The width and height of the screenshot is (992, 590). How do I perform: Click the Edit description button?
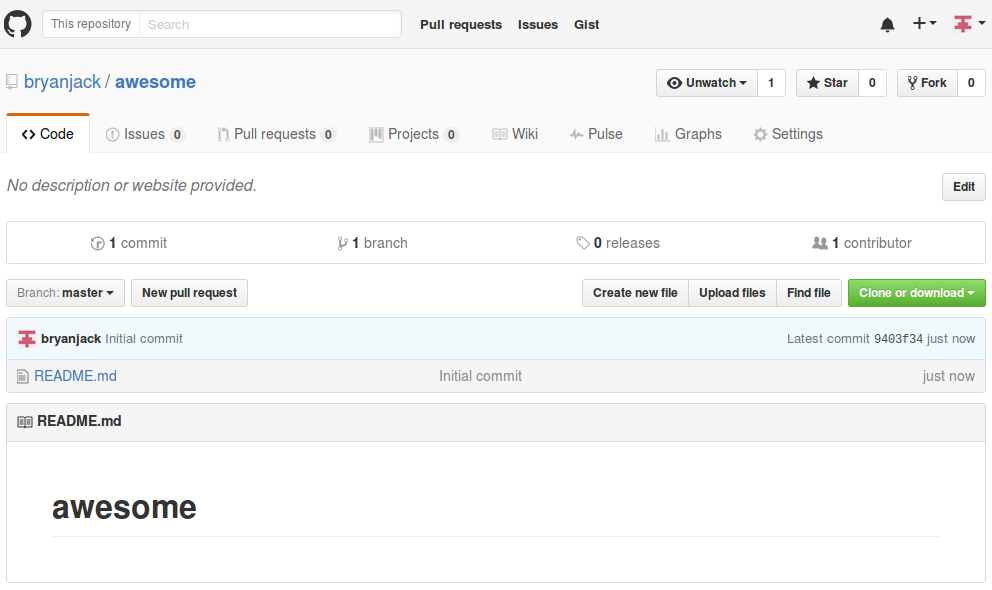(964, 187)
